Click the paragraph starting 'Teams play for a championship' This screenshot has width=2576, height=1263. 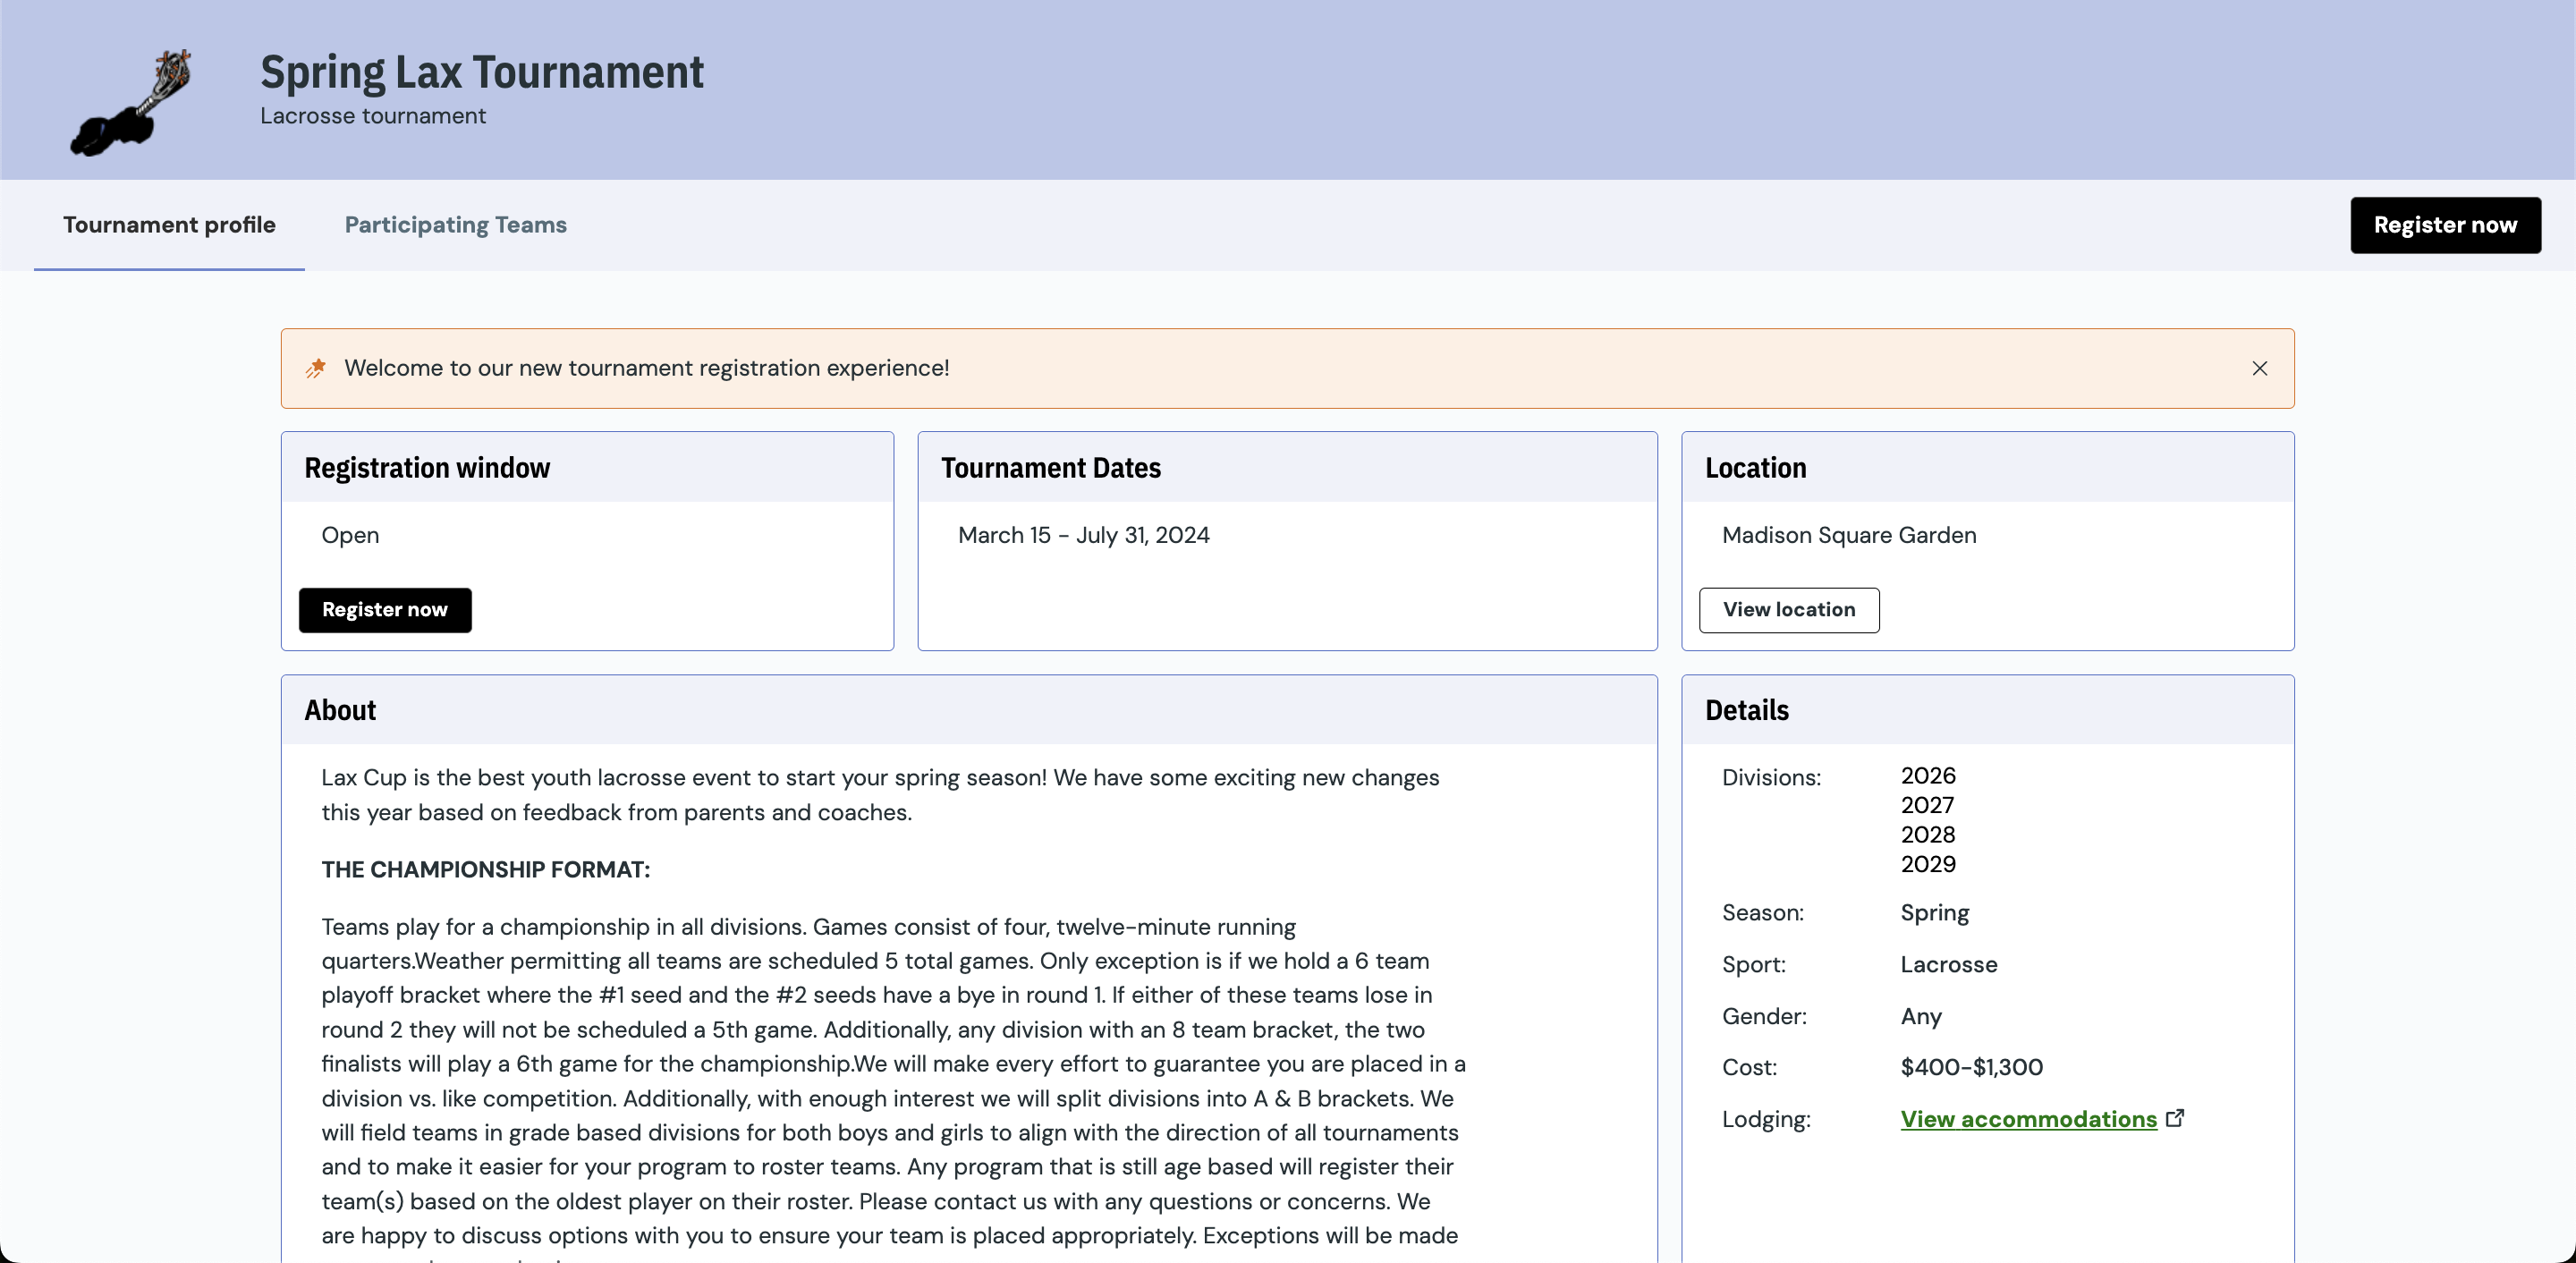coord(894,1088)
